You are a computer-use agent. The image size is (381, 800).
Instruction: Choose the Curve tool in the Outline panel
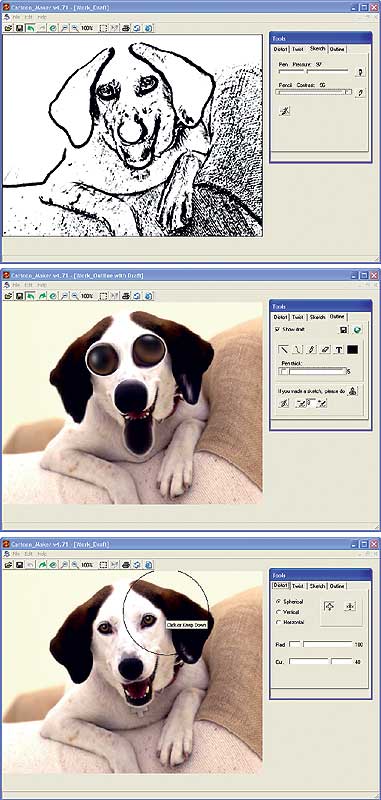point(297,349)
